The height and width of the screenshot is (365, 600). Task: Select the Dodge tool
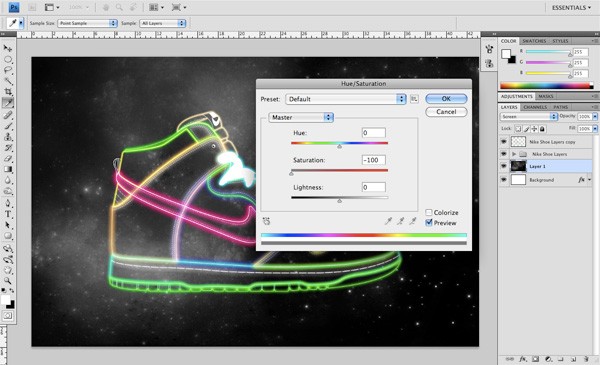pyautogui.click(x=8, y=191)
